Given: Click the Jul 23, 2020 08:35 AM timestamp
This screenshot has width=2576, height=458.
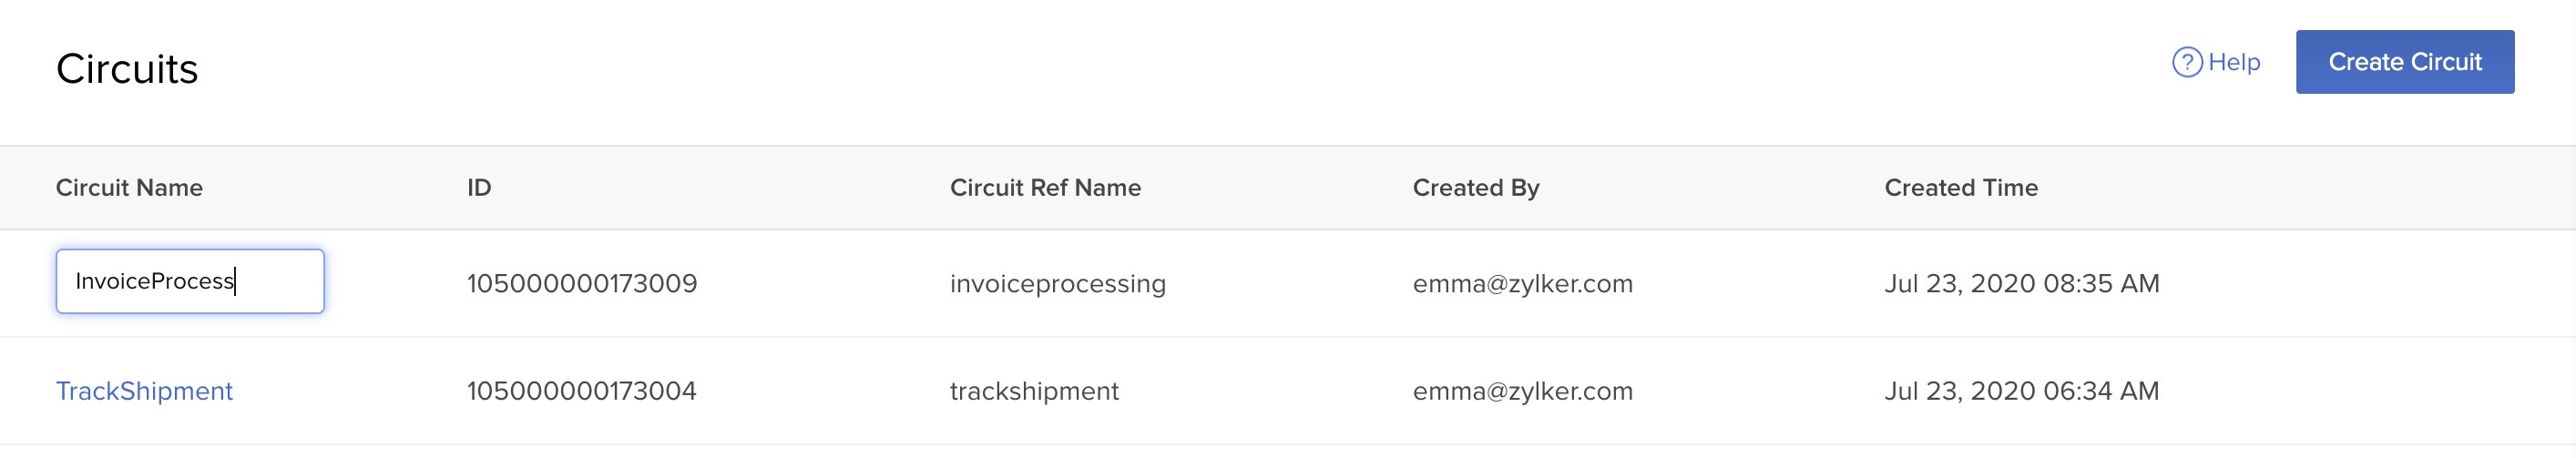Looking at the screenshot, I should [x=2021, y=284].
